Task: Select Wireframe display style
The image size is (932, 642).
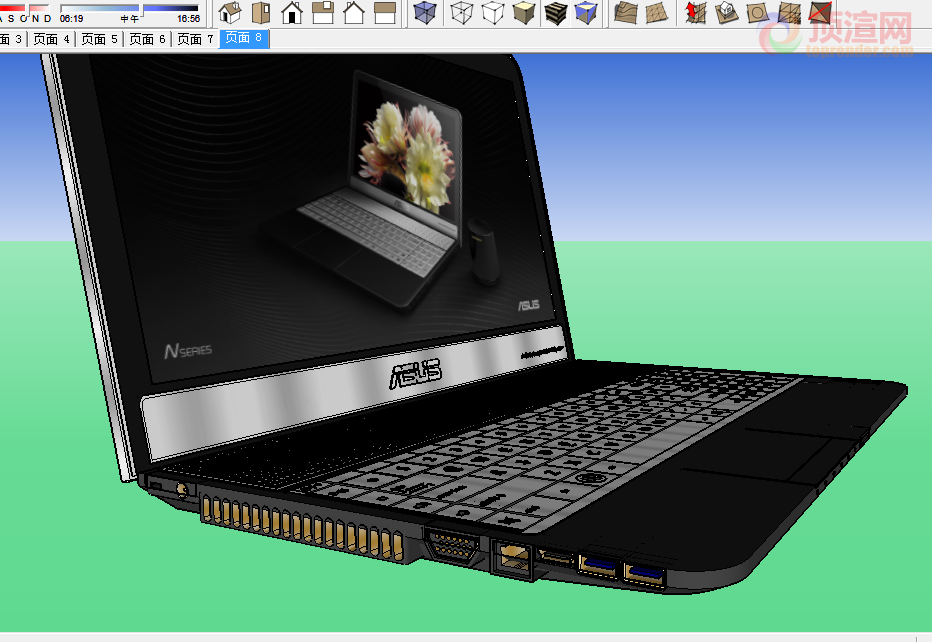Action: (x=462, y=12)
